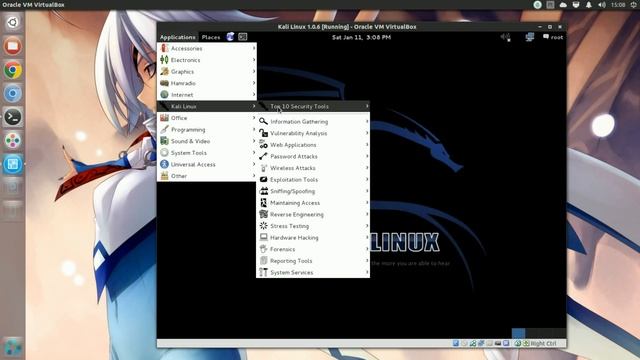The image size is (640, 360).
Task: Open the VirtualBox icon in Ubuntu dock
Action: pyautogui.click(x=13, y=164)
